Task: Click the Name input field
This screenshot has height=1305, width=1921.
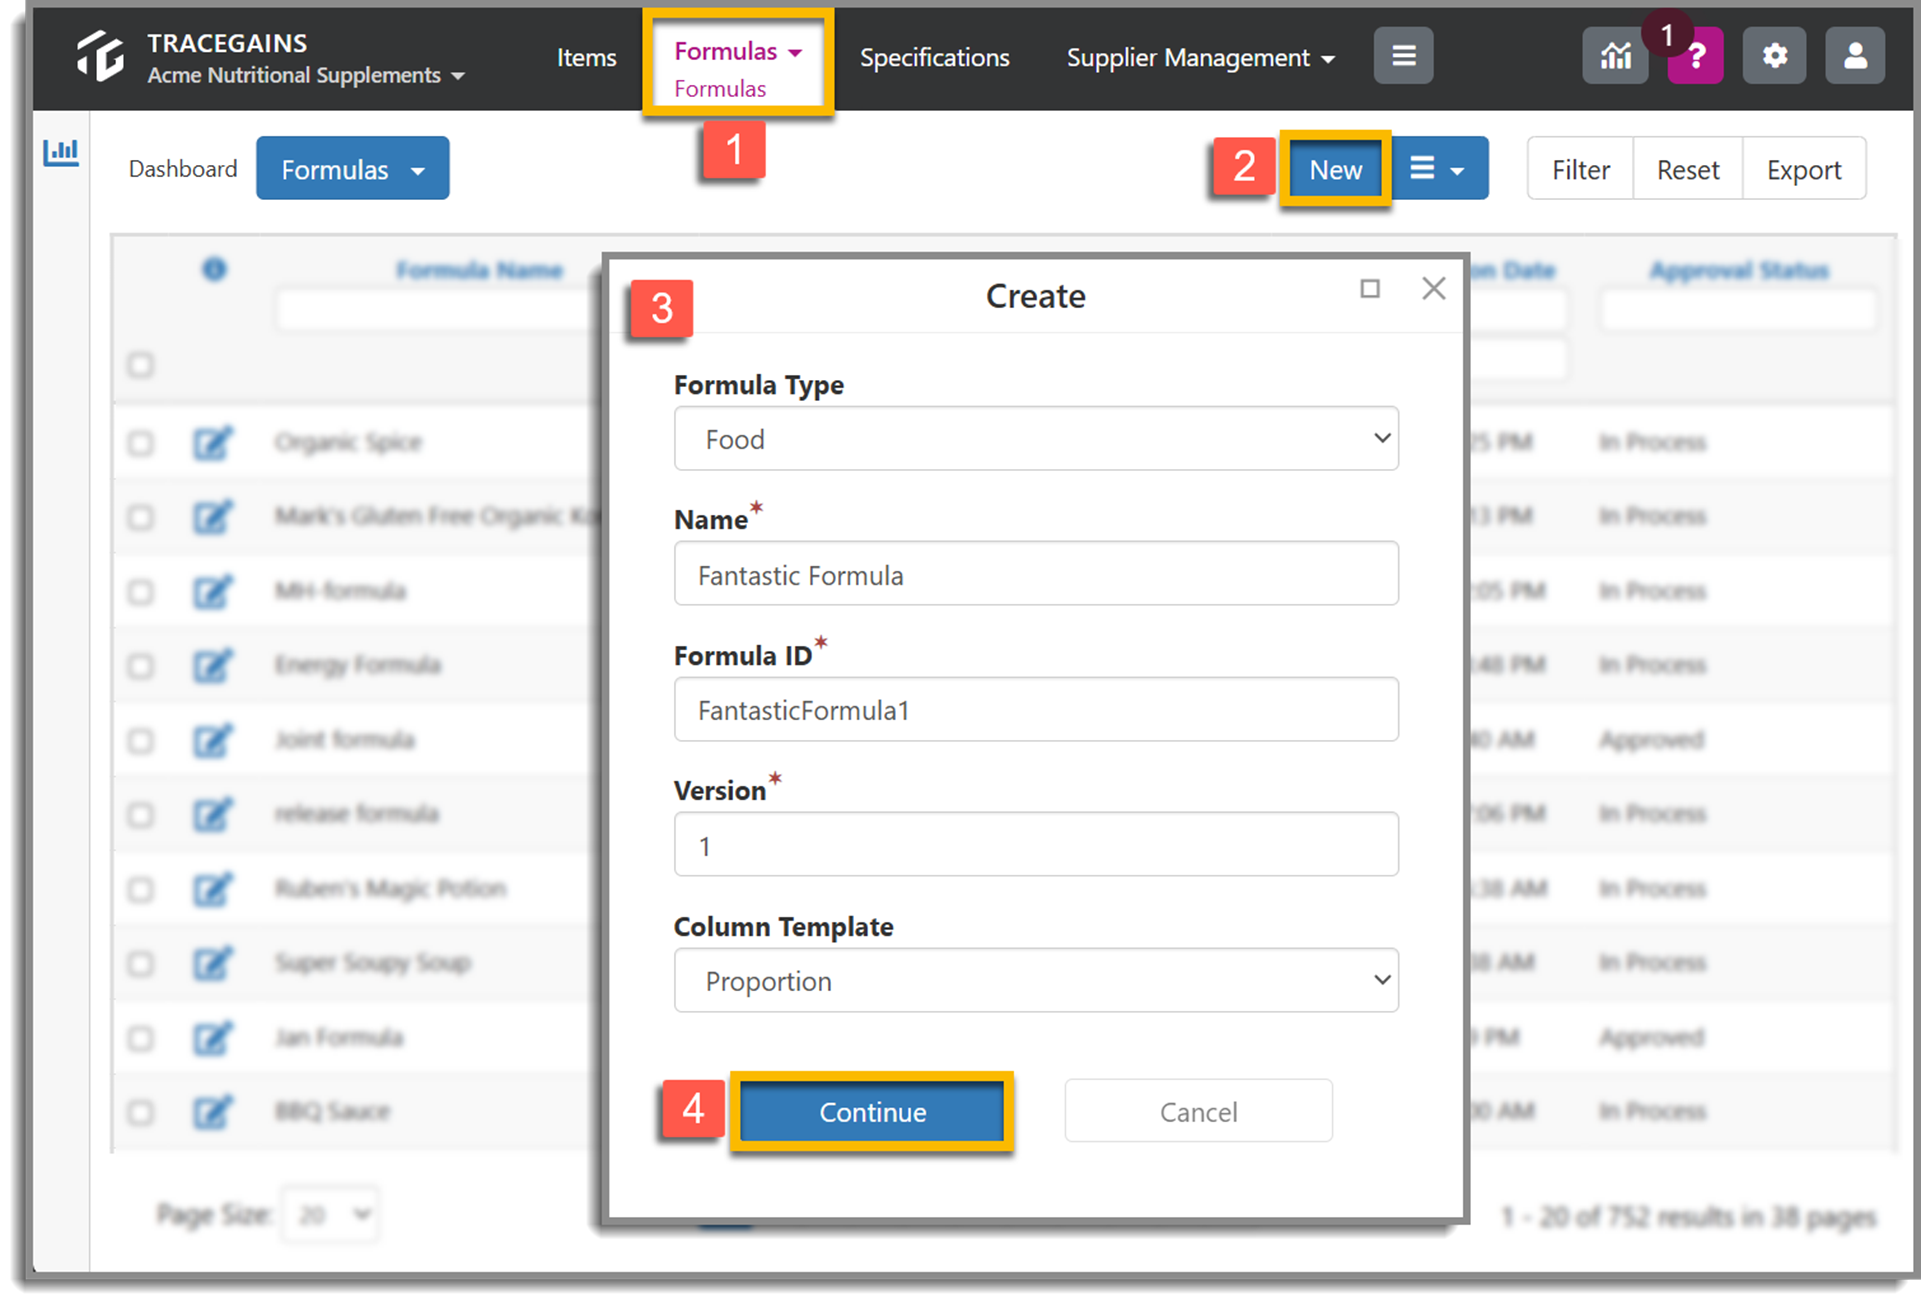Action: pos(1036,574)
